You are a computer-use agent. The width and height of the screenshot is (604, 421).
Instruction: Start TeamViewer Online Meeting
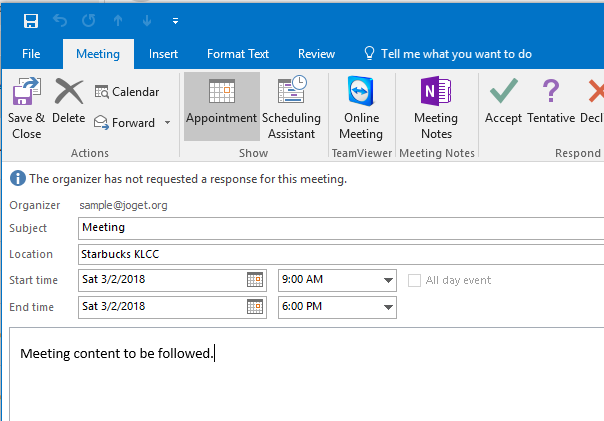[361, 108]
